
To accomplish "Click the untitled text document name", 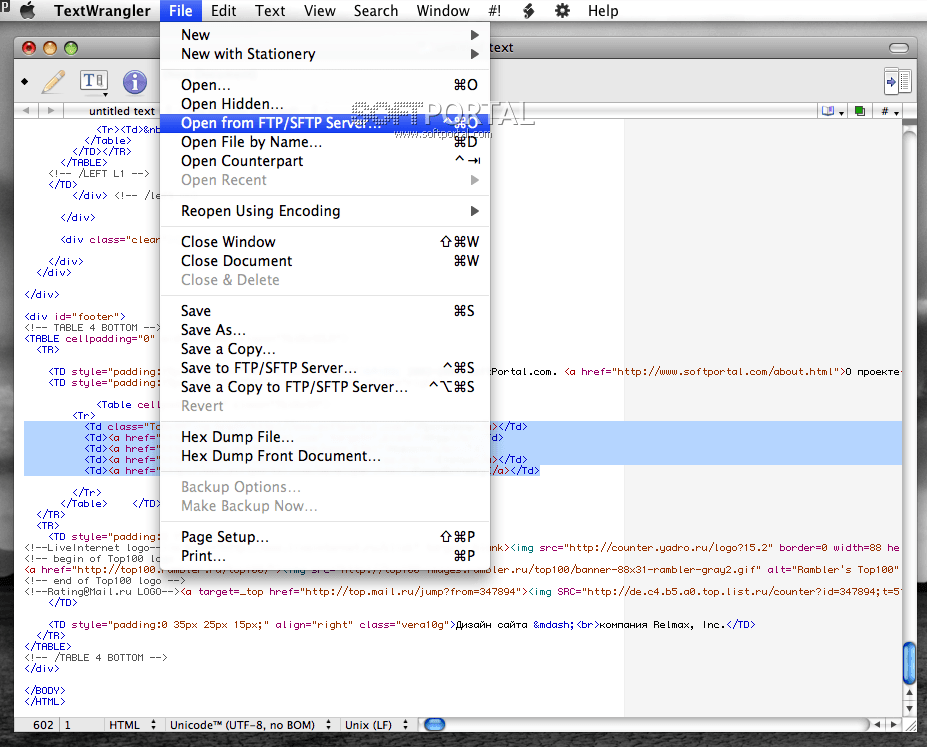I will [122, 111].
